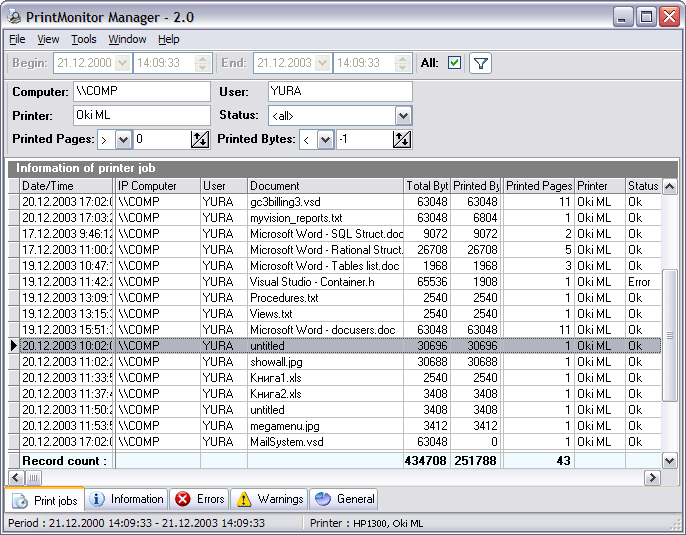Sort by Printed Pages column header
Screen dimensions: 686x535
tap(538, 186)
